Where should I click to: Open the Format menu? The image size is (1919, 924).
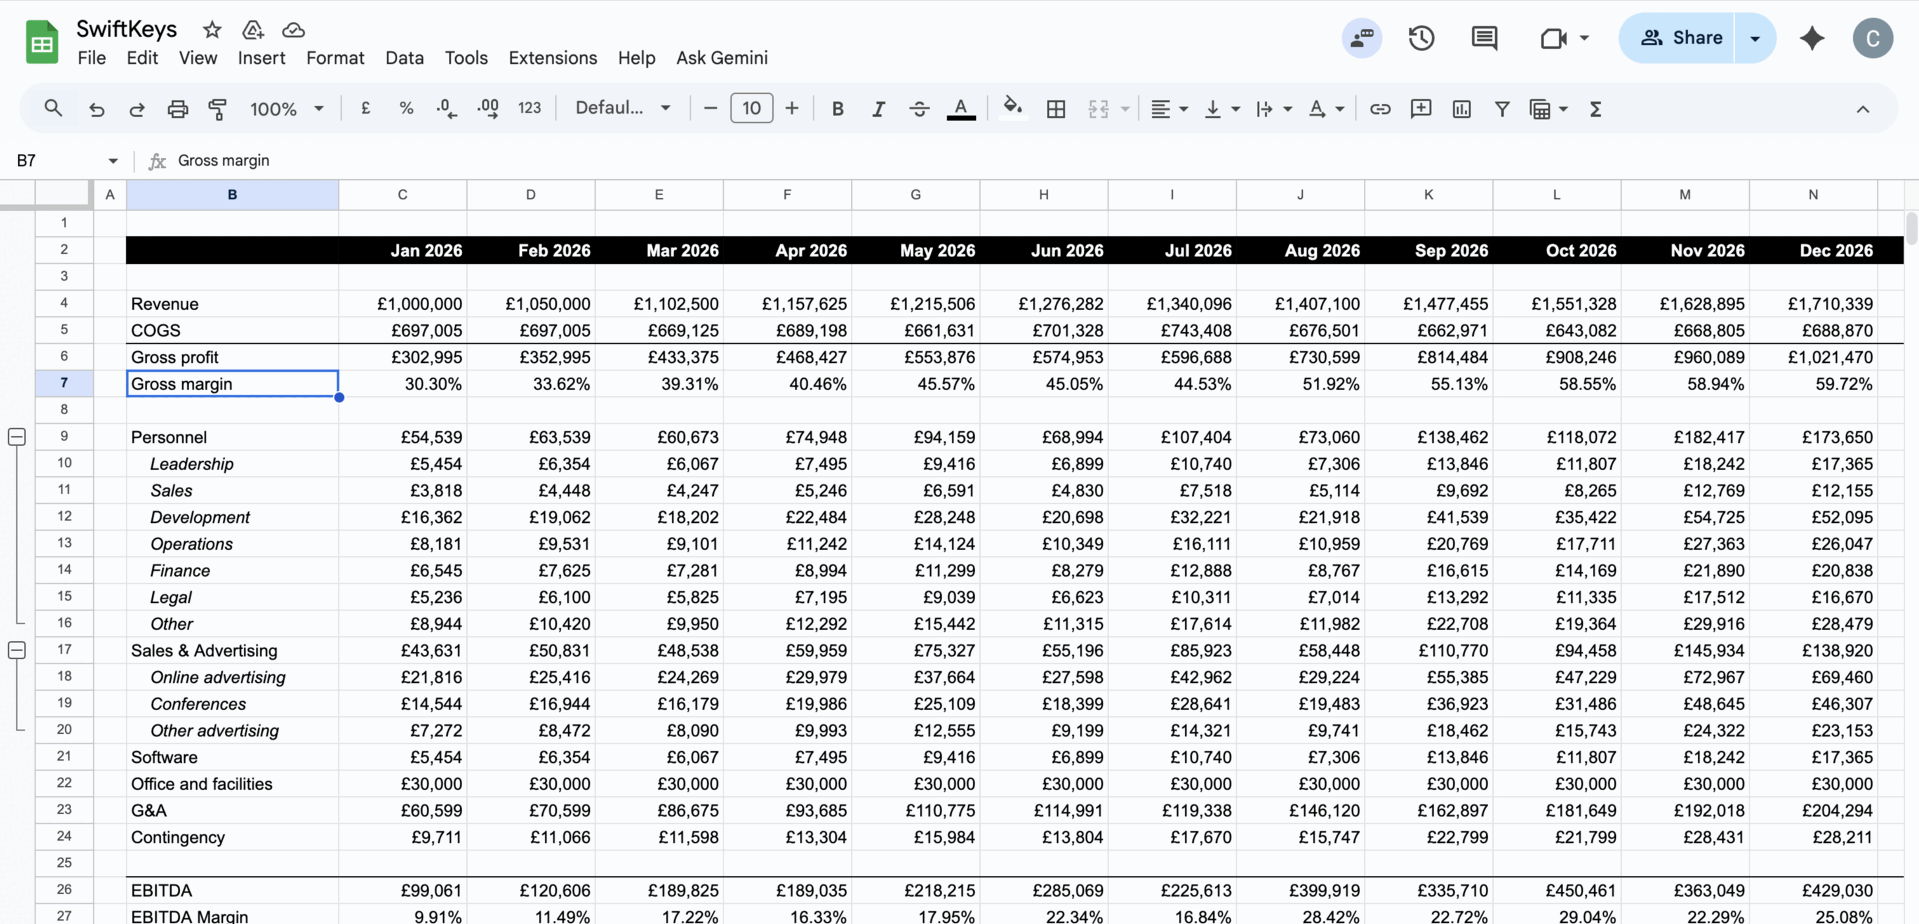click(335, 58)
